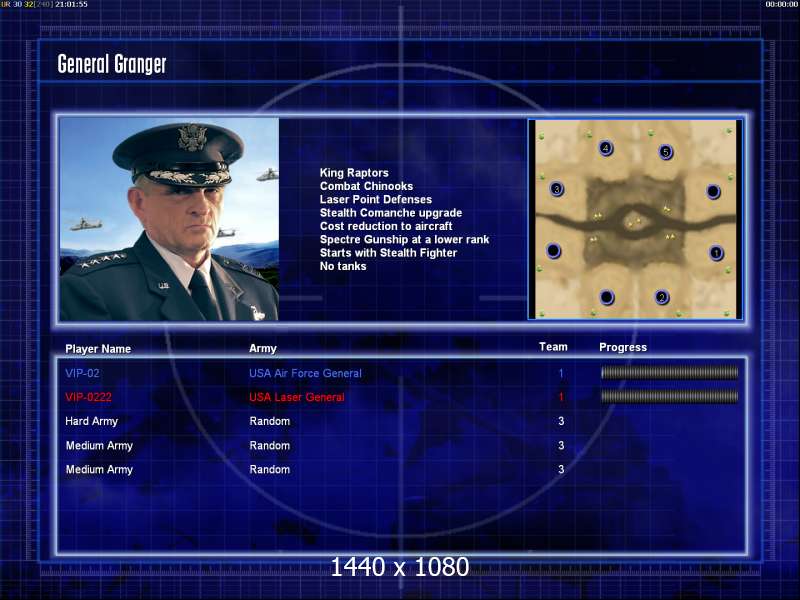Click the General Granger title

tap(112, 64)
